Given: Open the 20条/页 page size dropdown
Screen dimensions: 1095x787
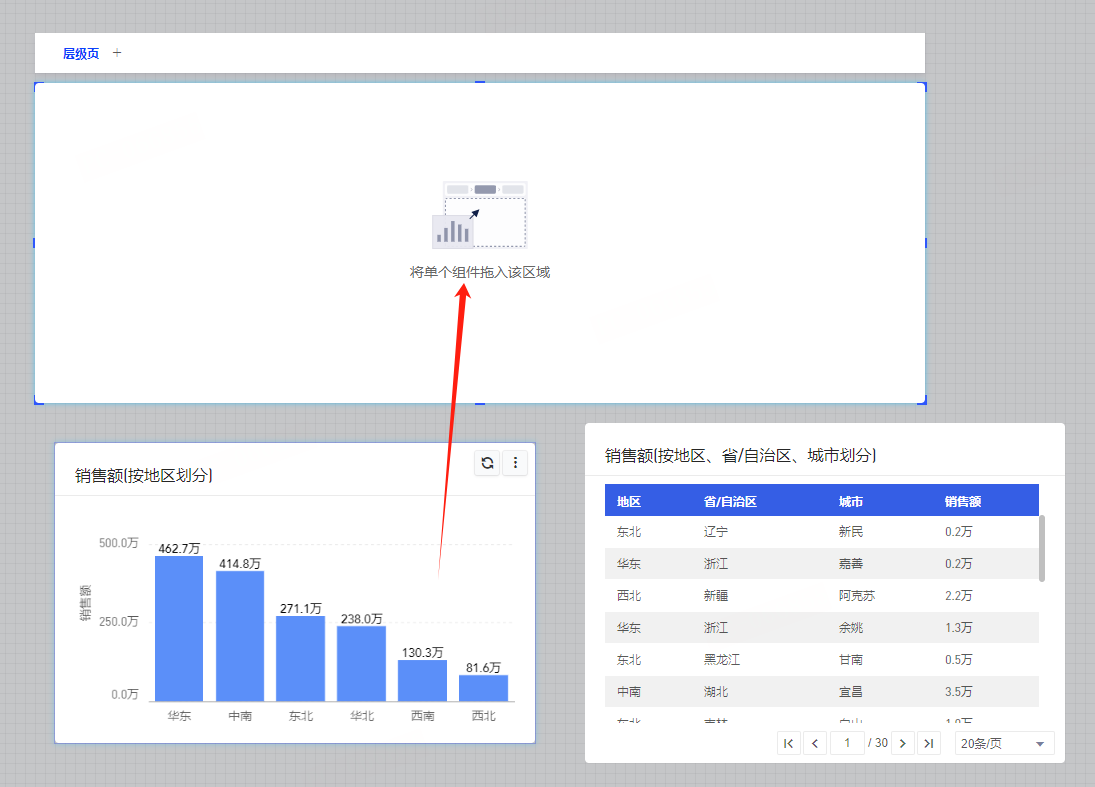Looking at the screenshot, I should coord(1004,743).
